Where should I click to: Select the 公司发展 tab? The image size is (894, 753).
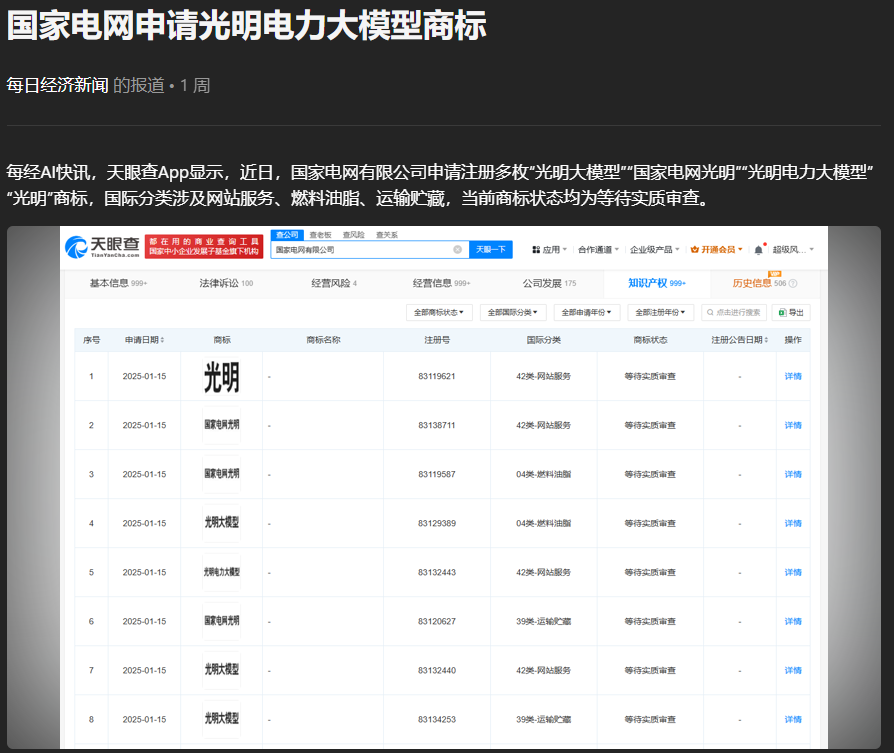click(550, 283)
